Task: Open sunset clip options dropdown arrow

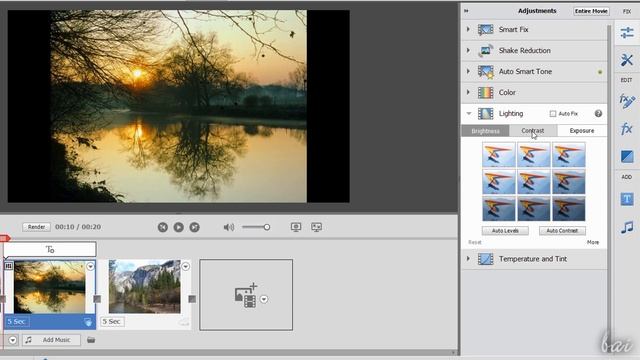Action: (x=90, y=267)
